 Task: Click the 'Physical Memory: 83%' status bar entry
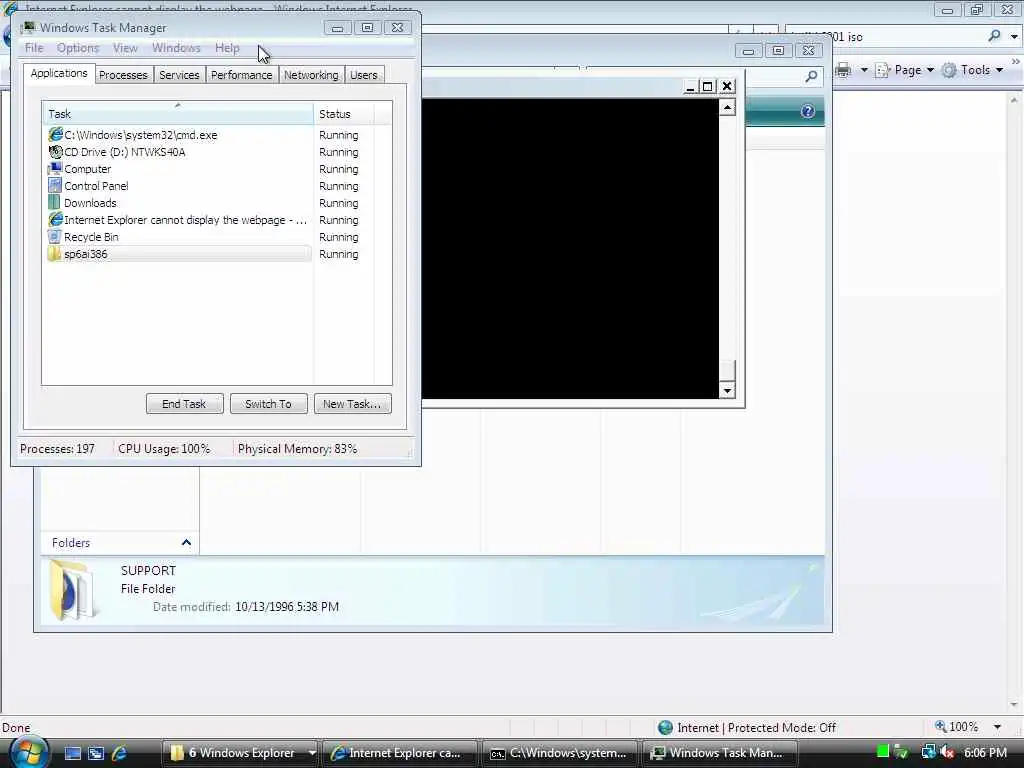[297, 449]
